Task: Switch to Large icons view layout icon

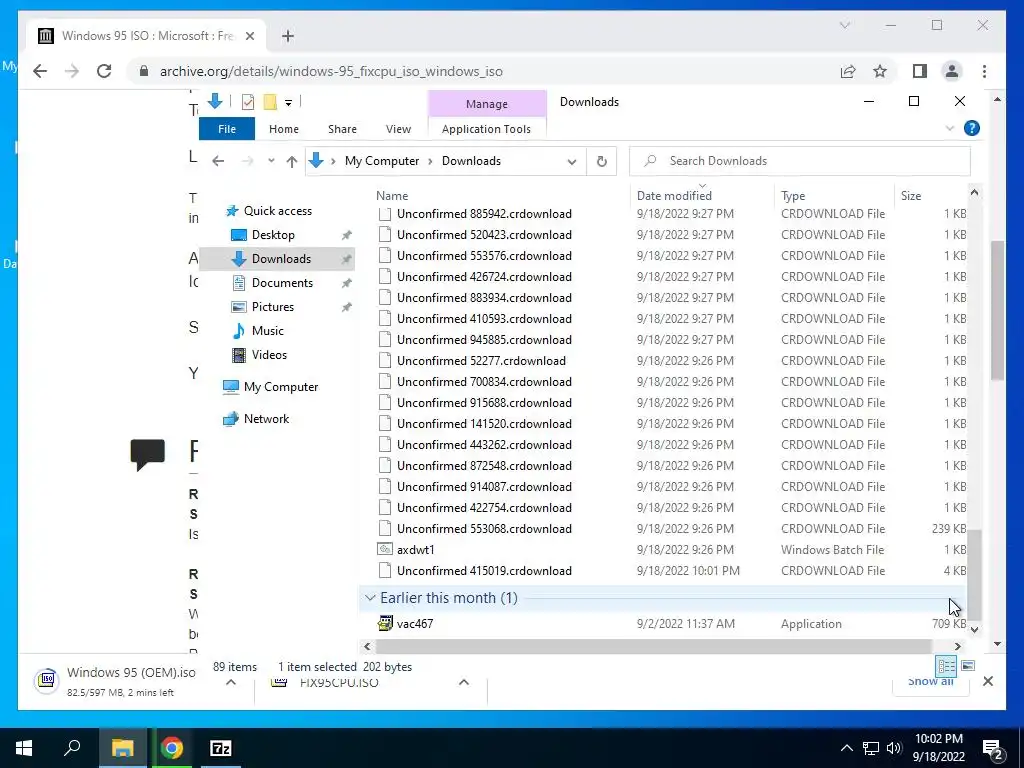Action: click(x=968, y=666)
